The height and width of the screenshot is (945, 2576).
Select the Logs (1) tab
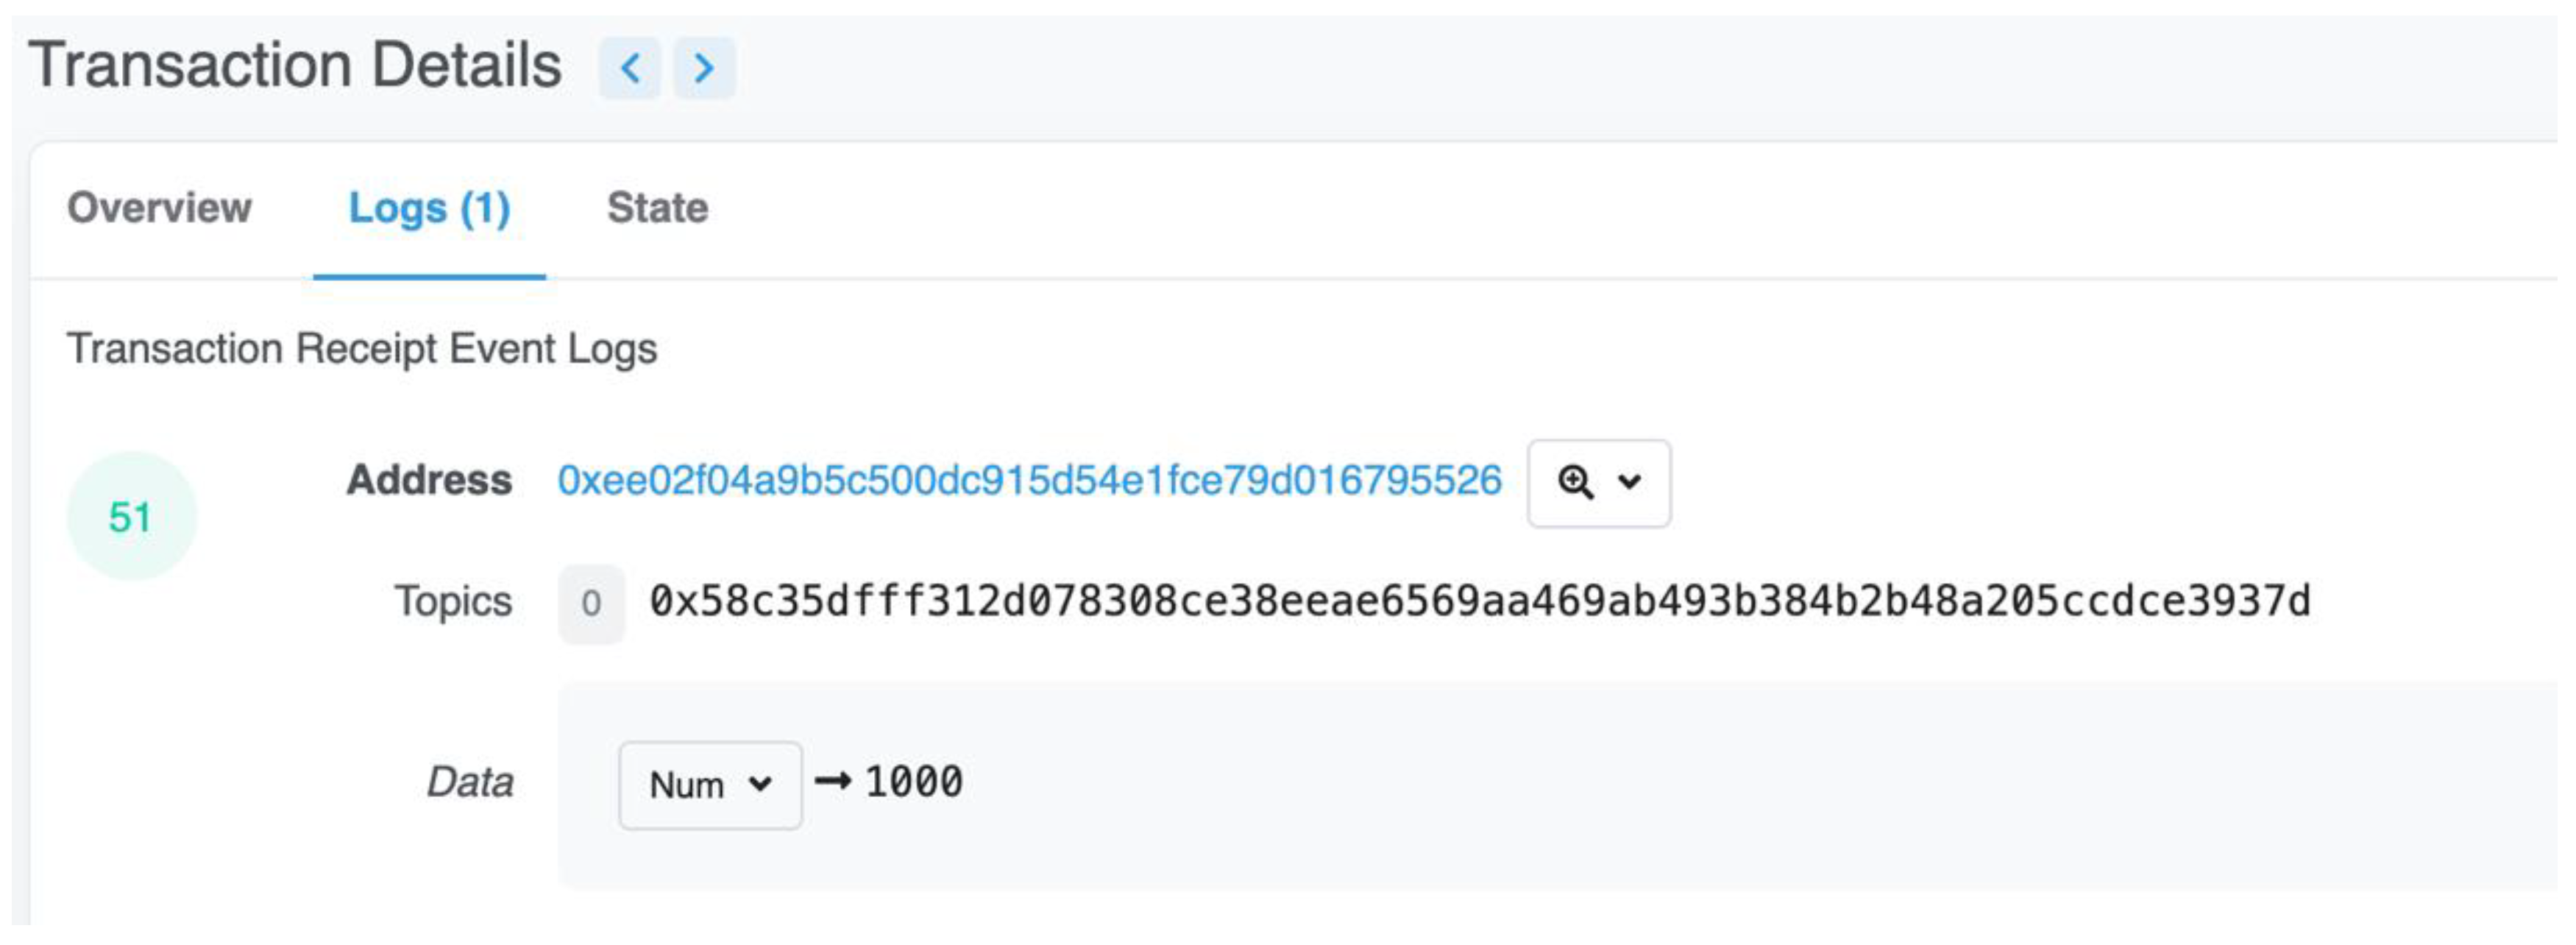429,208
